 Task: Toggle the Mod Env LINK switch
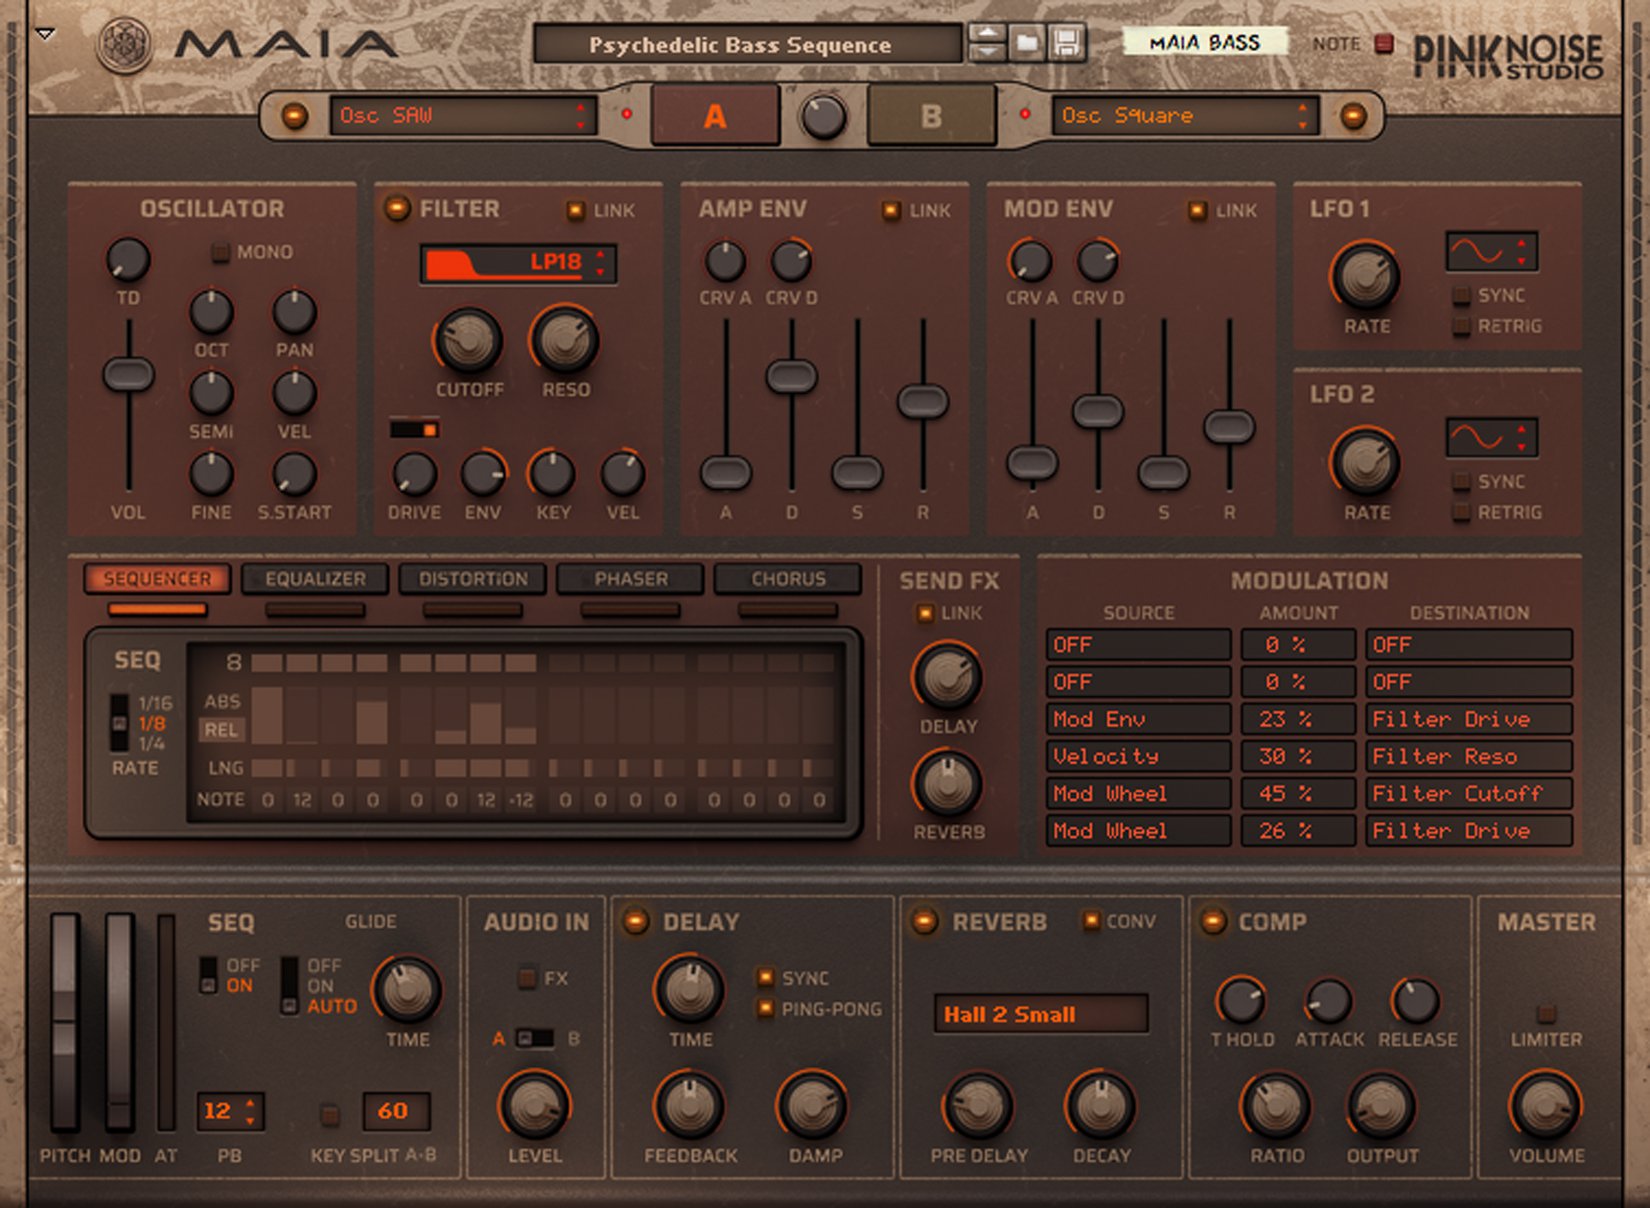coord(1196,210)
